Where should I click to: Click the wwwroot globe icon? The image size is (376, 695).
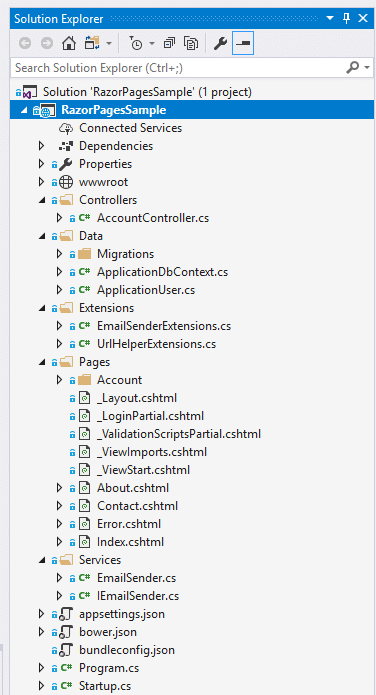point(66,182)
